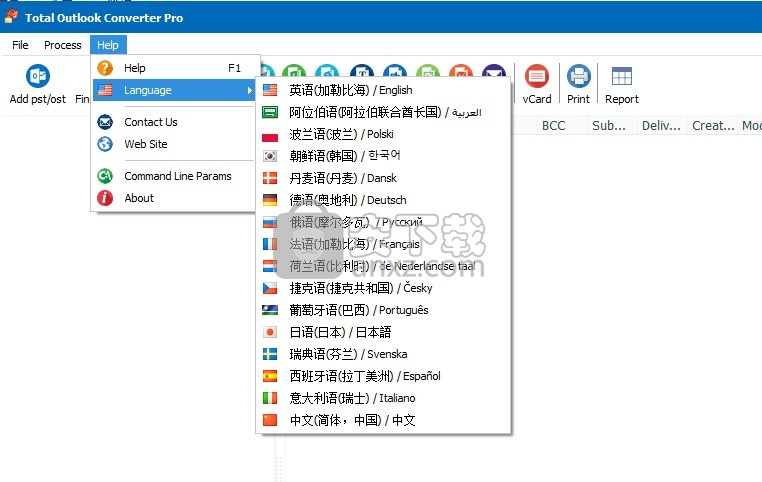Viewport: 762px width, 482px height.
Task: Open Web Site menu entry
Action: click(x=173, y=144)
